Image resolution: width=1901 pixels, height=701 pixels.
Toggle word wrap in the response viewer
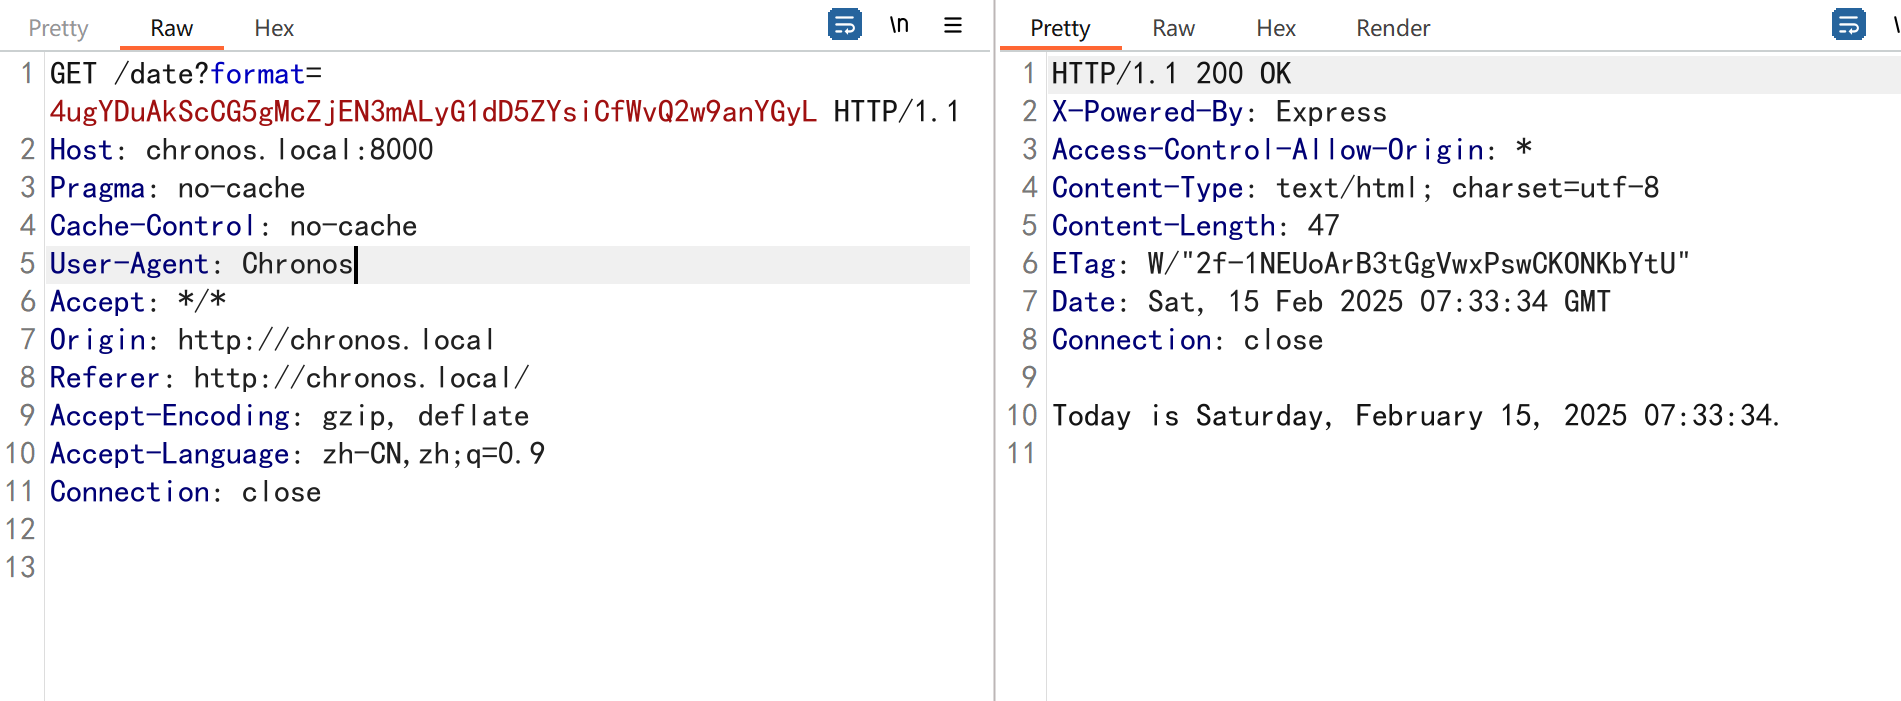1848,24
